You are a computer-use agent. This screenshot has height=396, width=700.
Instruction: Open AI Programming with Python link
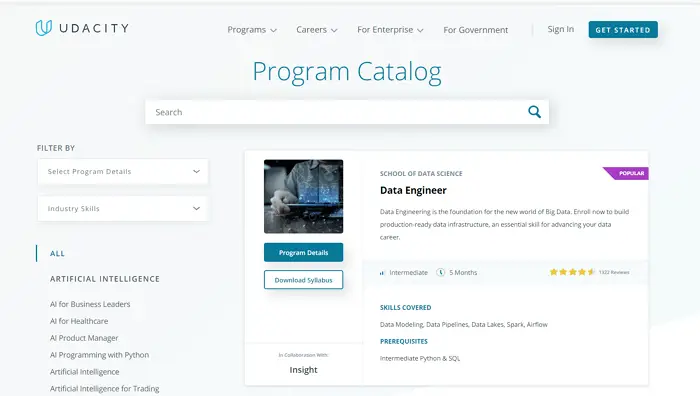[100, 355]
